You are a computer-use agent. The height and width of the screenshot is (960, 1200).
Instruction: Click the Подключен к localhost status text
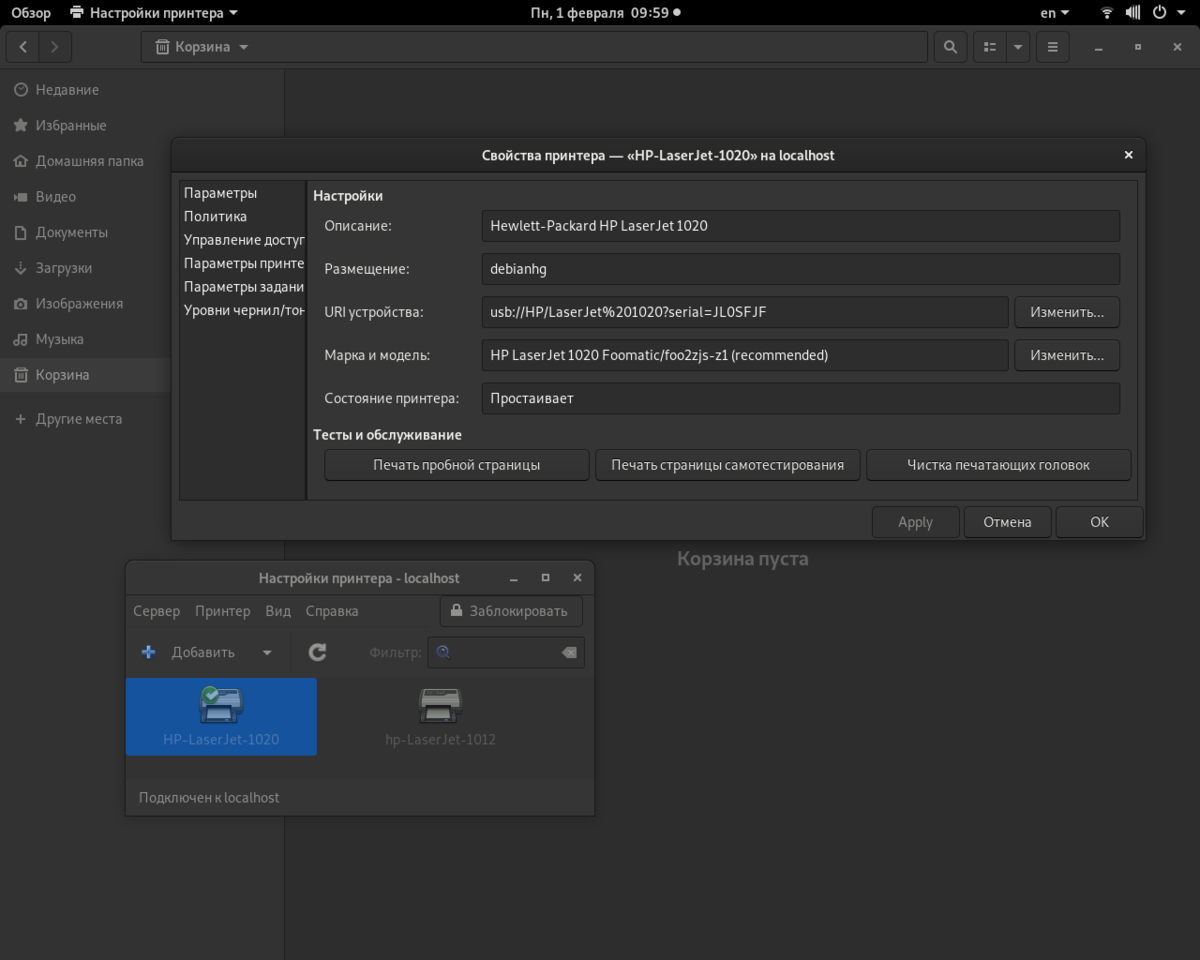coord(209,797)
